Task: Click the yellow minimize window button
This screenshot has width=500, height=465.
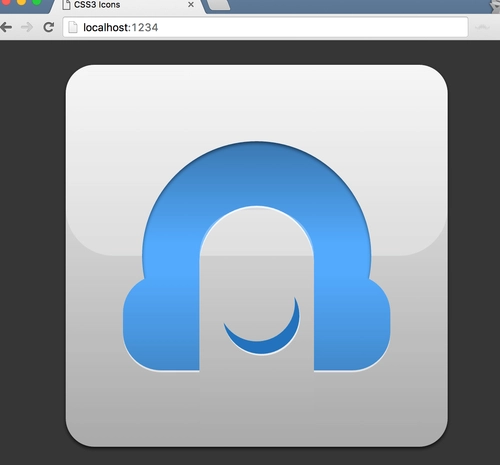Action: click(21, 2)
